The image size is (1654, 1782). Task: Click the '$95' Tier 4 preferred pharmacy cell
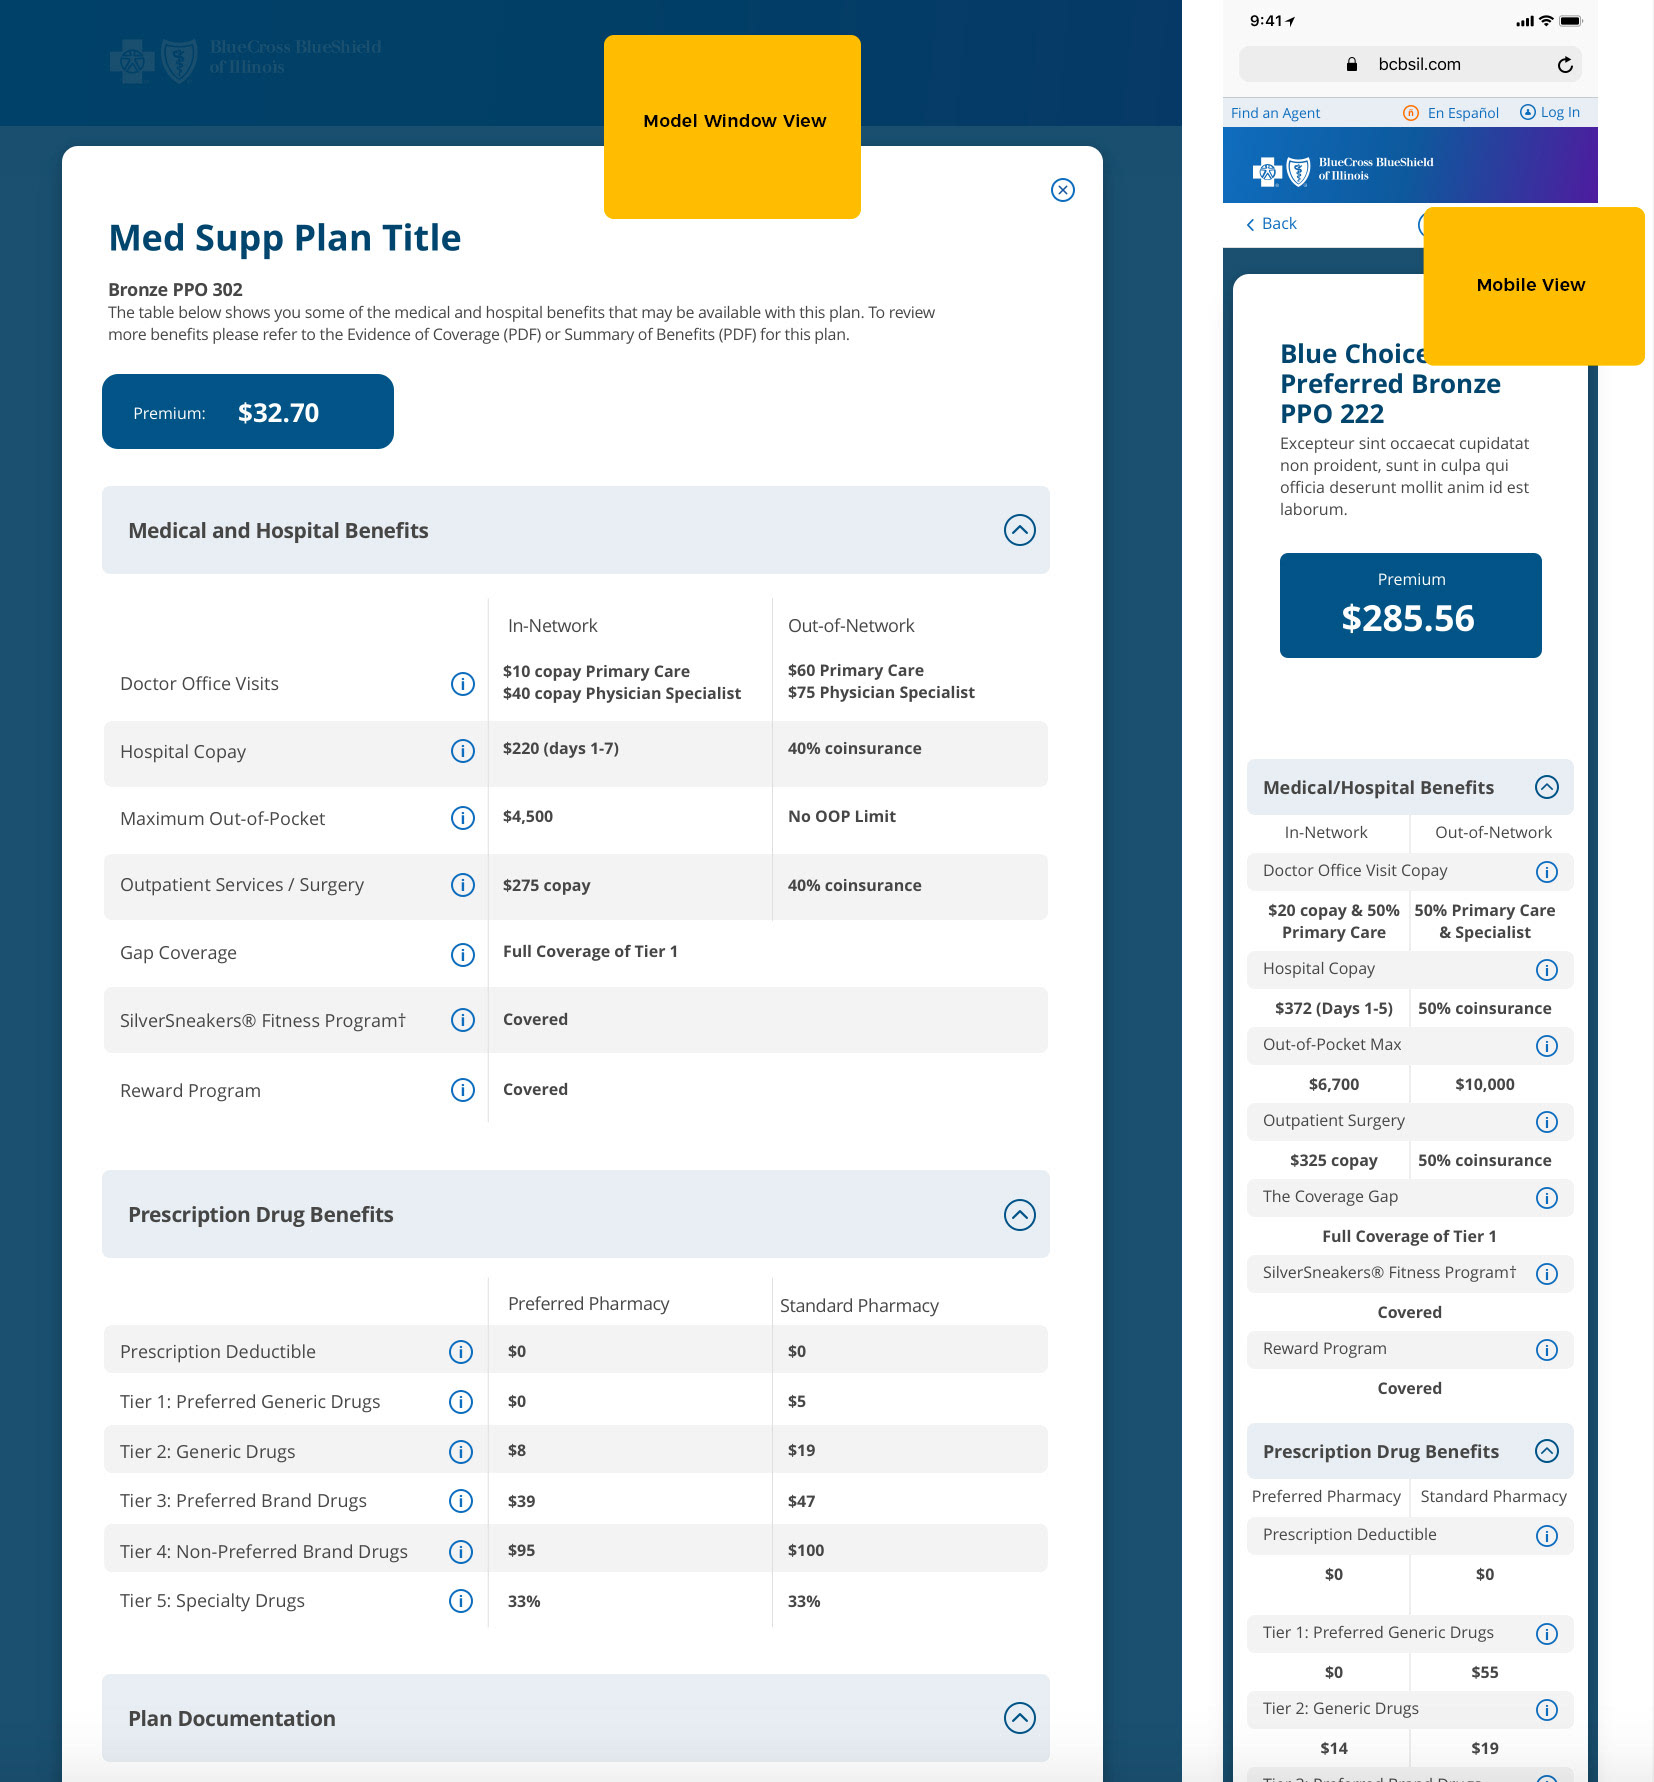click(x=521, y=1551)
